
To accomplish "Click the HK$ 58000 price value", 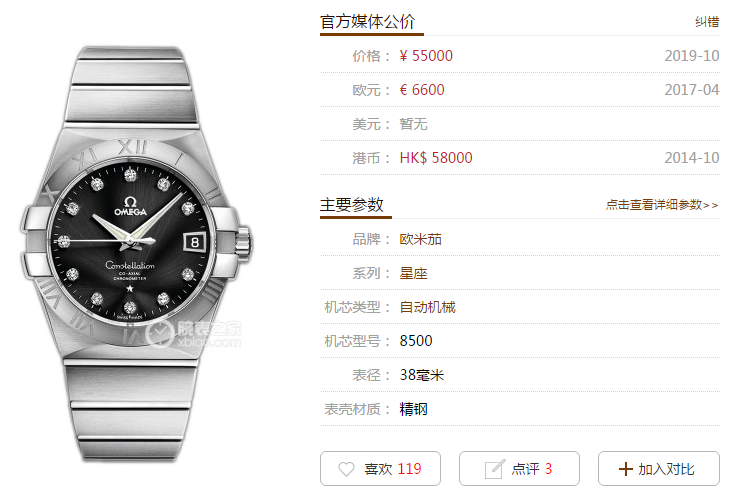I will [x=436, y=158].
